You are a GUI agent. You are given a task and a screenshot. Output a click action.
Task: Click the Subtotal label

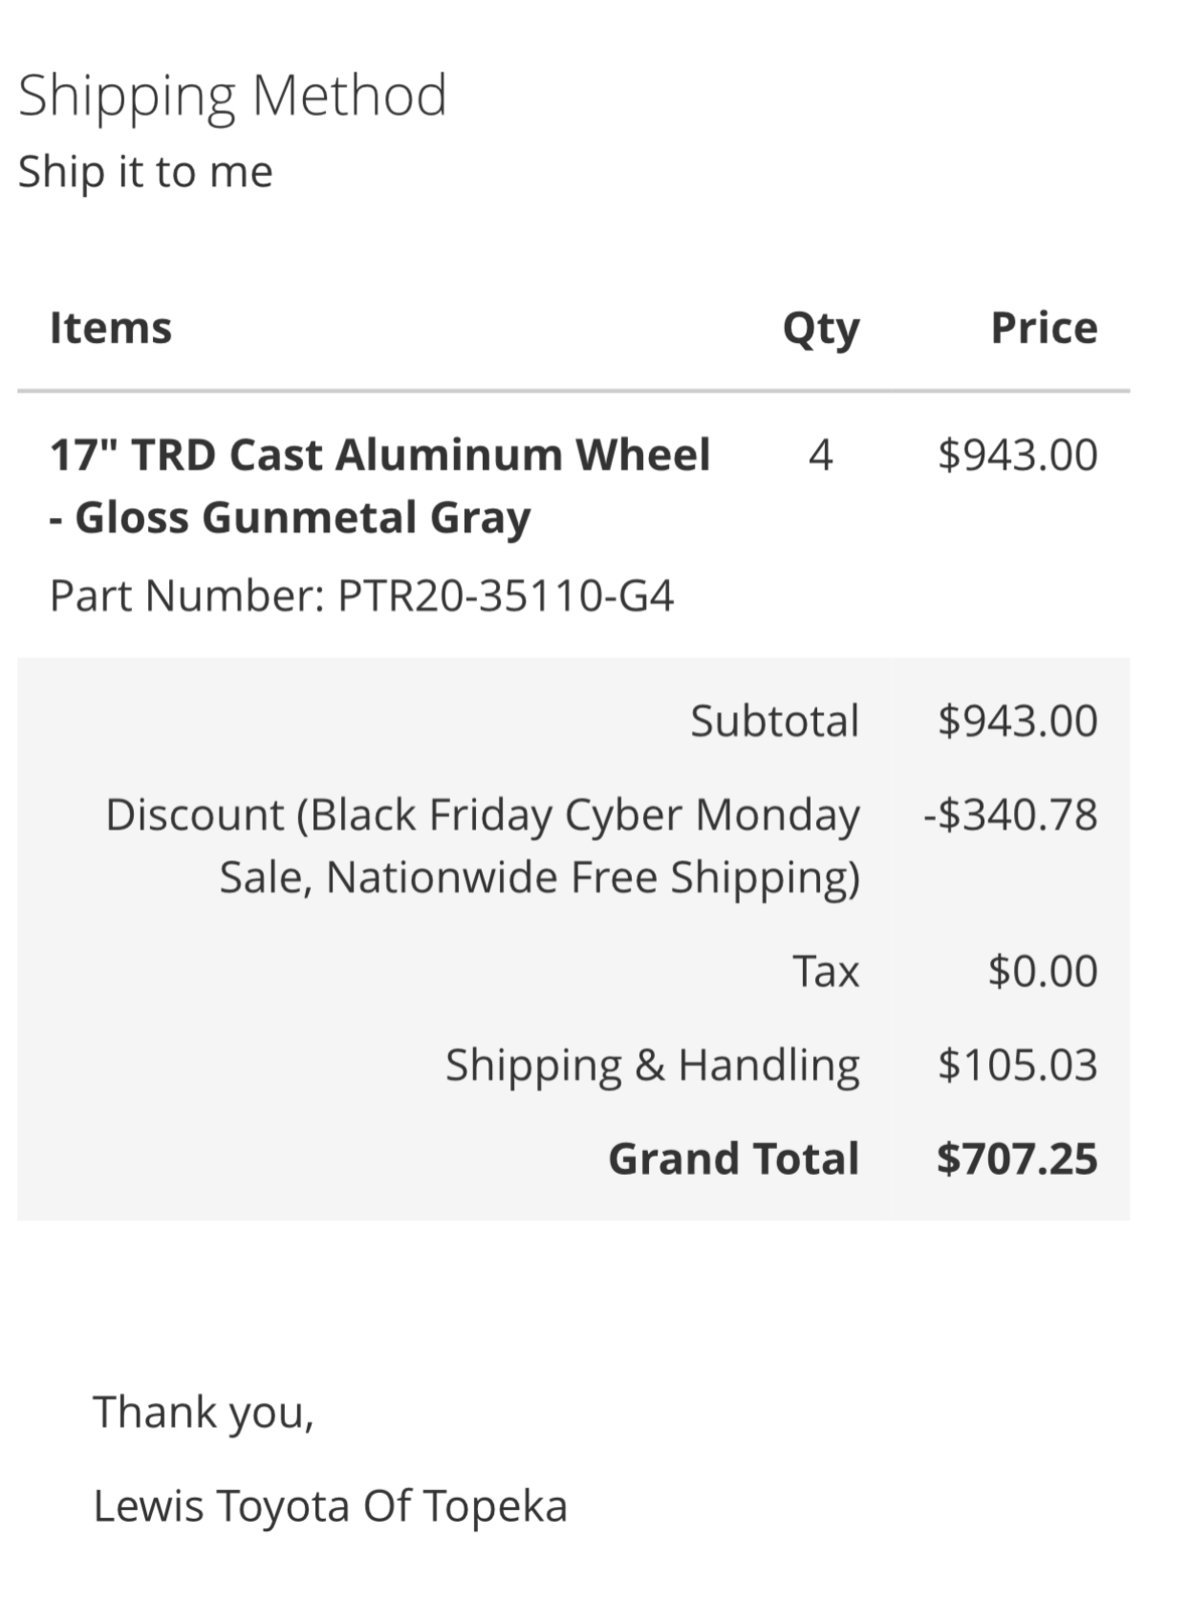click(775, 721)
